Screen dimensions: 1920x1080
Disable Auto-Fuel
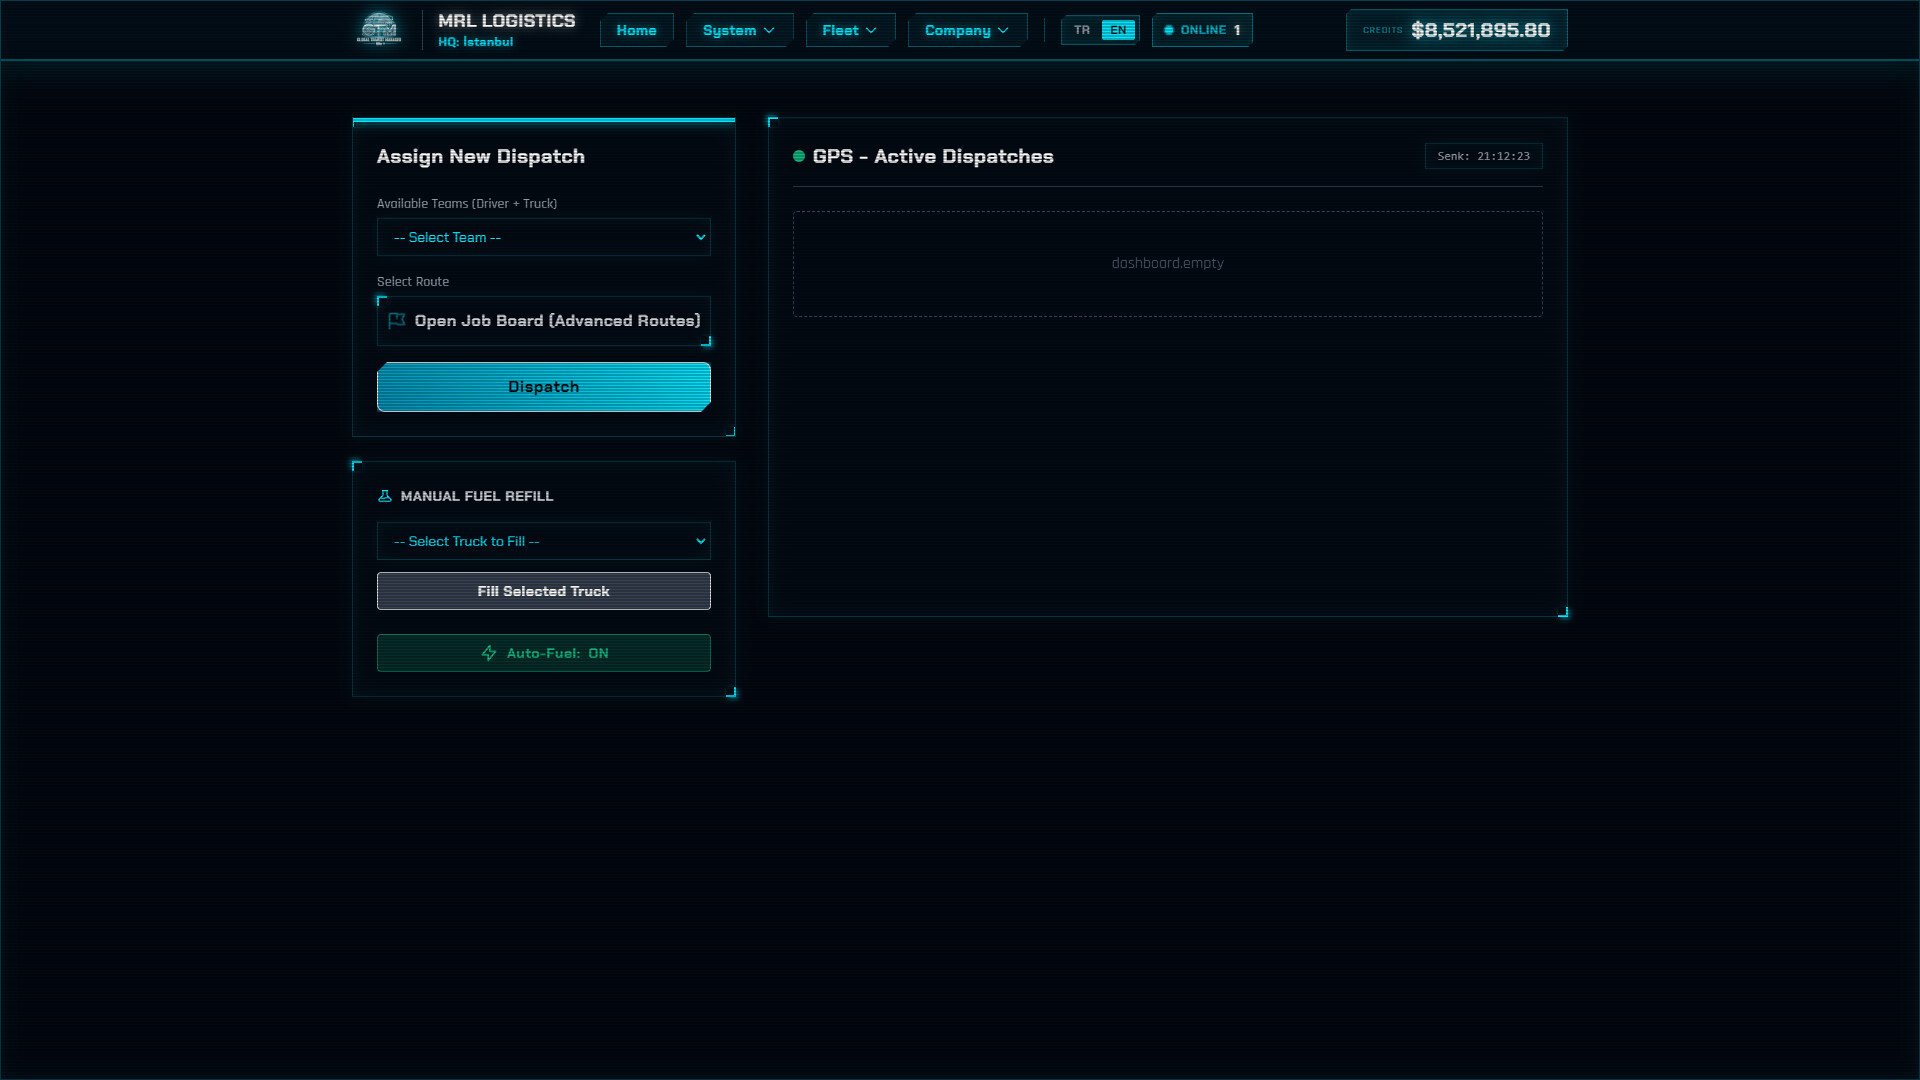point(543,652)
